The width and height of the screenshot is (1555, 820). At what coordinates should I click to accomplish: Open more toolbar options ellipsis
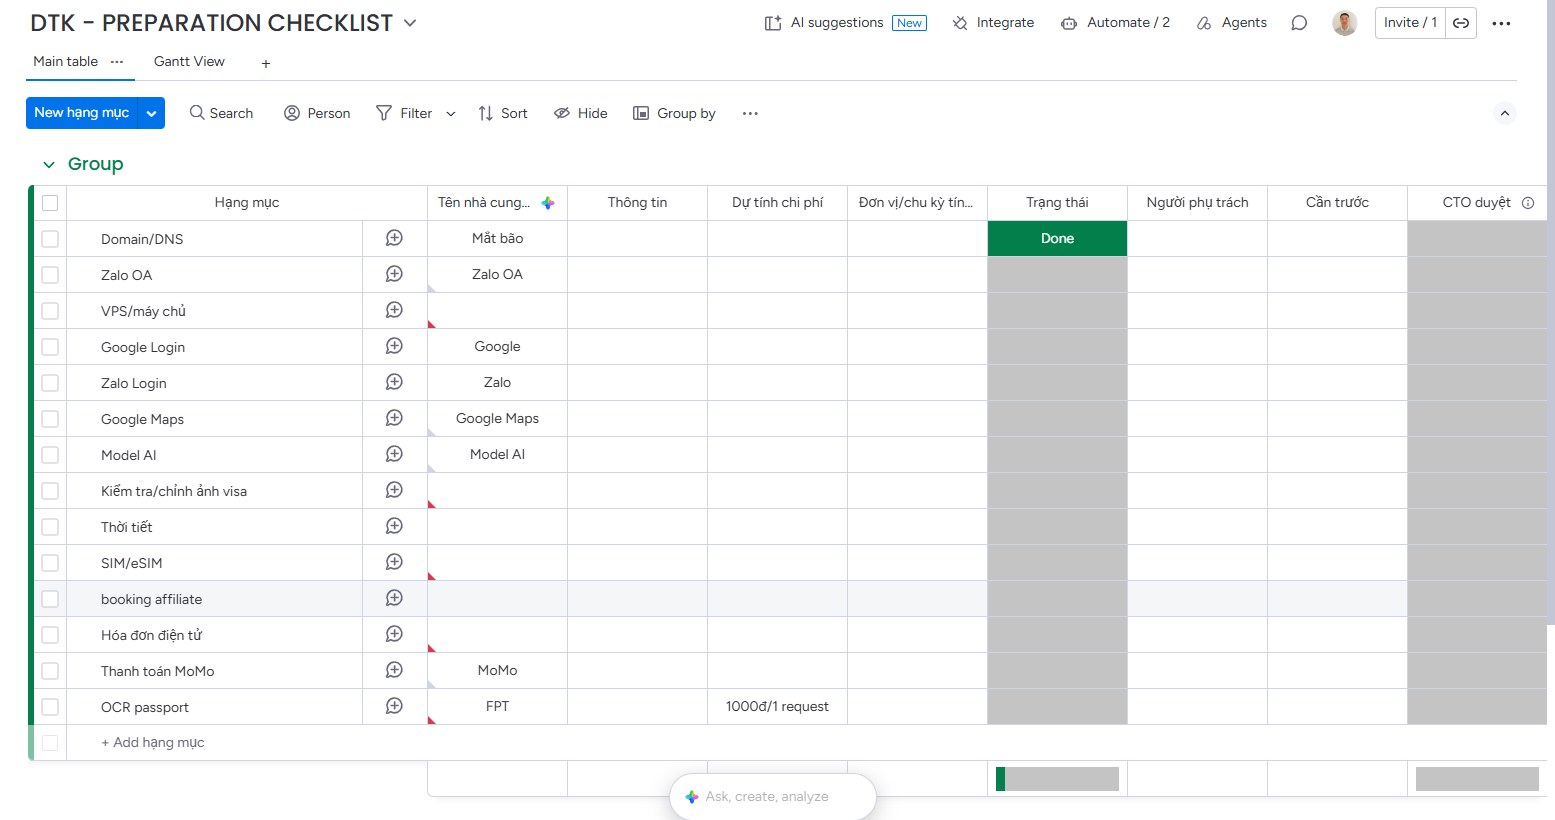click(750, 113)
